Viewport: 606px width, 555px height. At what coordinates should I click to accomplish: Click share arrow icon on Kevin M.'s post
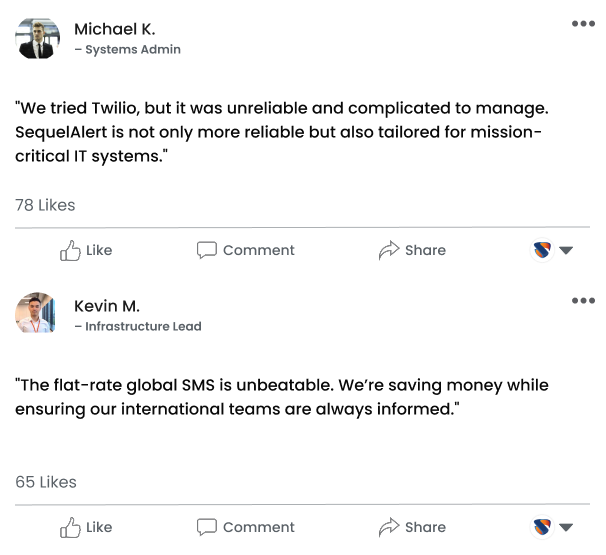pyautogui.click(x=389, y=527)
